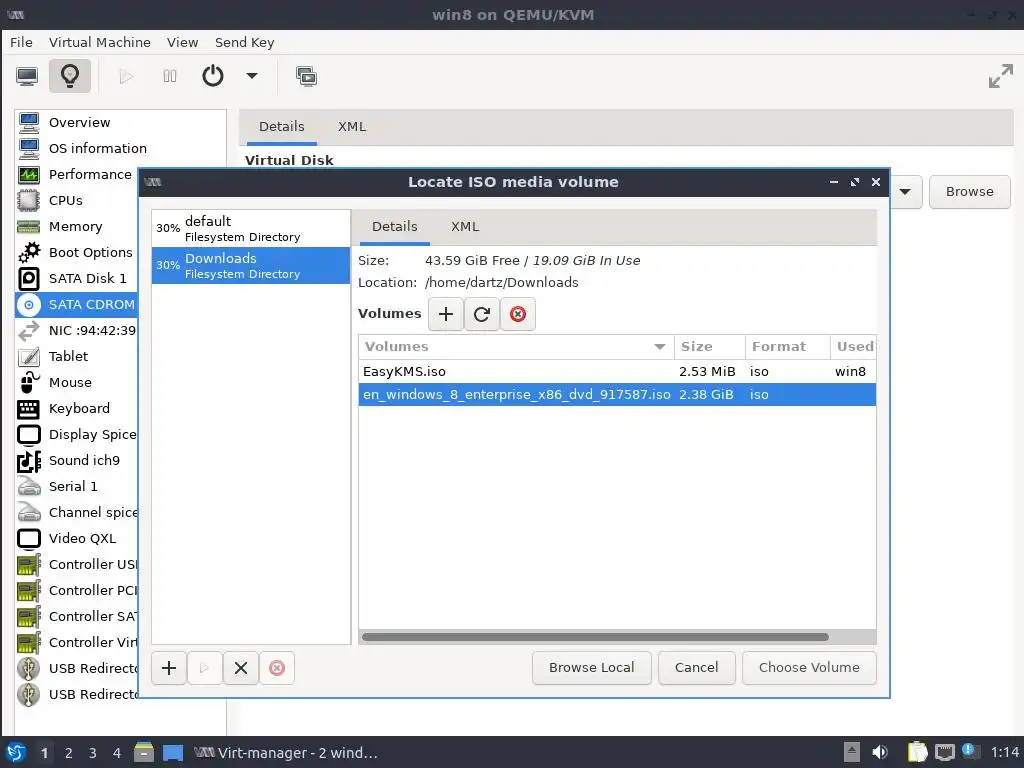Select the default storage pool

point(251,229)
